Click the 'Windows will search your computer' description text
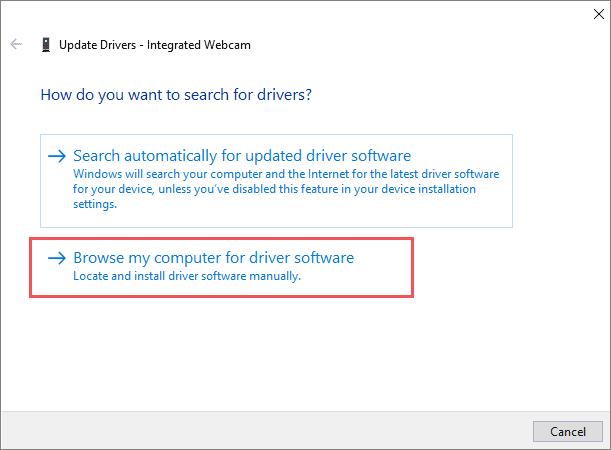This screenshot has height=450, width=611. [x=286, y=189]
